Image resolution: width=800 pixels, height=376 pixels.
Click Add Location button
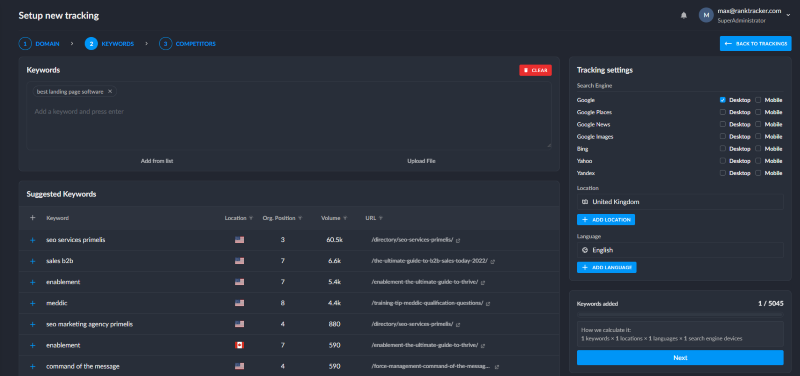click(x=606, y=219)
